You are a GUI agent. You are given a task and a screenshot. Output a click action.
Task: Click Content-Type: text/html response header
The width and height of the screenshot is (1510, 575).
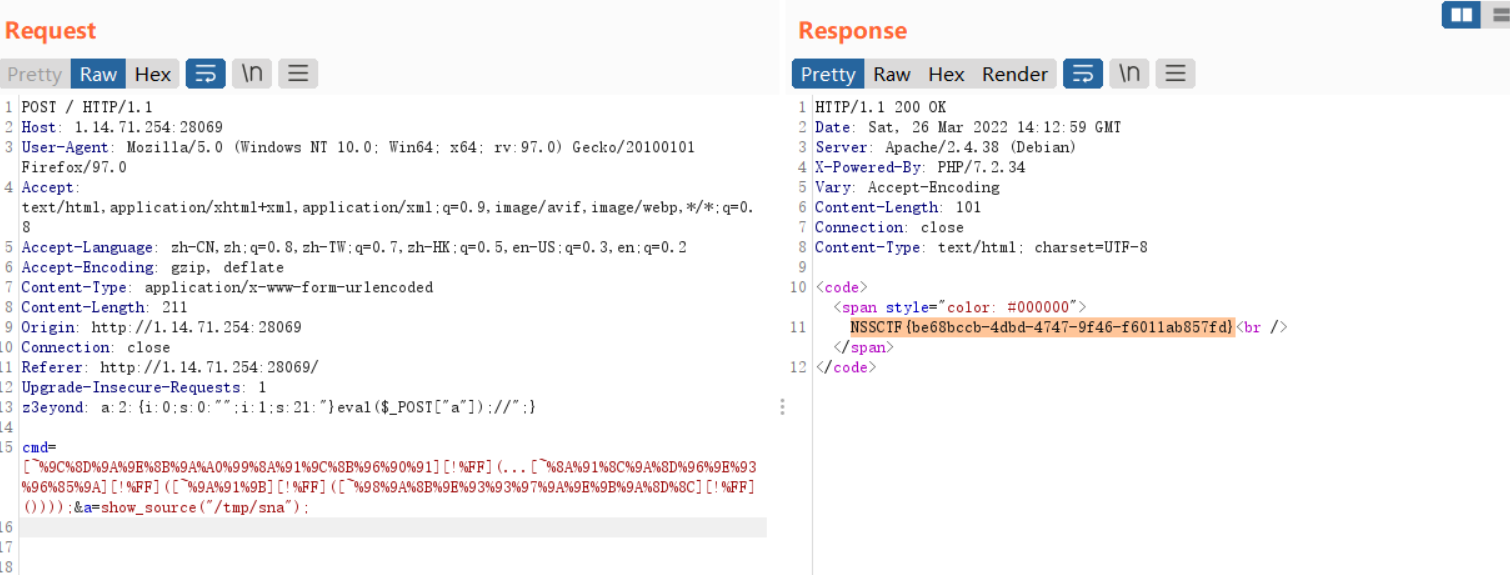click(981, 247)
